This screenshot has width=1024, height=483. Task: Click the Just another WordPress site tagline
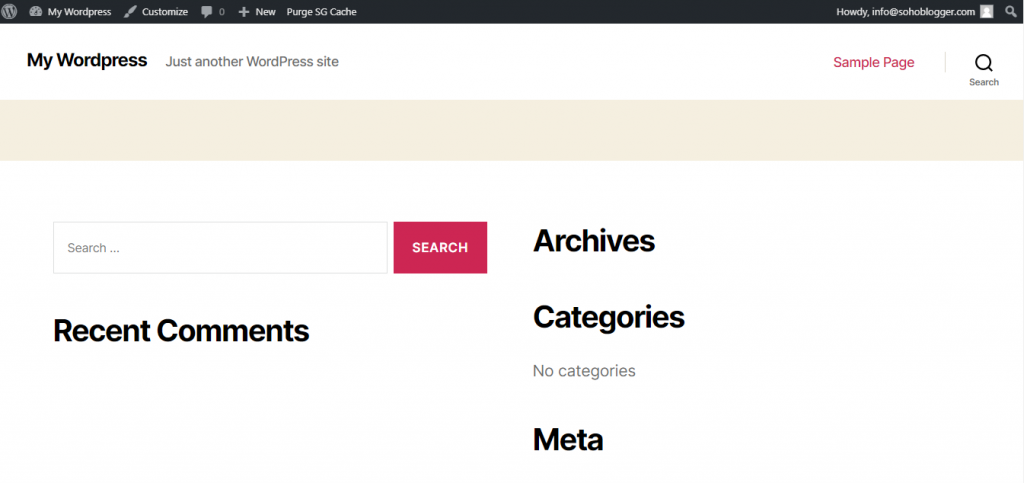click(252, 62)
